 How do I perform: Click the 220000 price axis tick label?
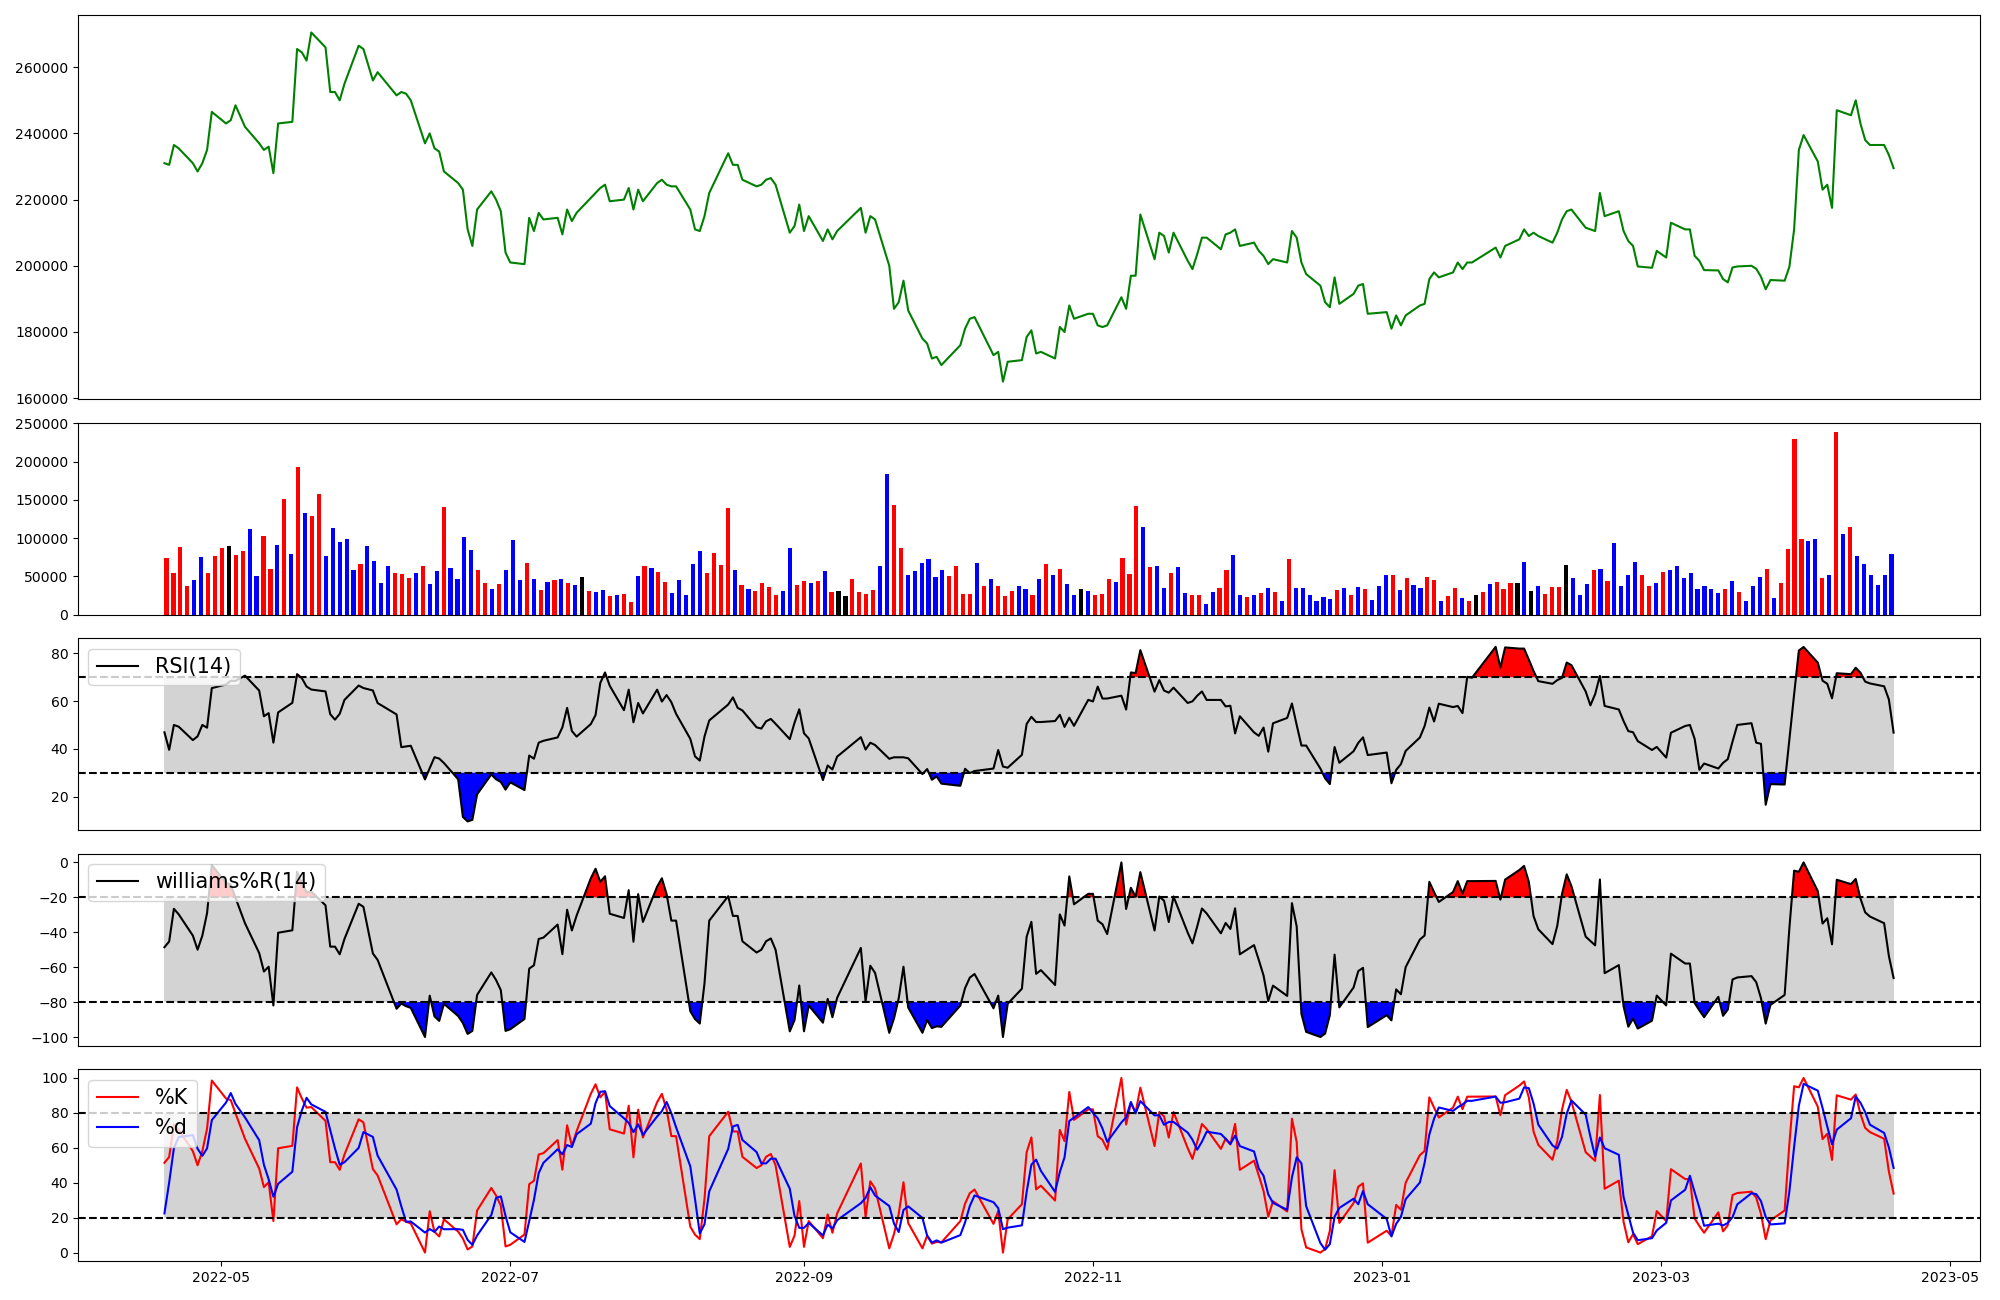point(44,200)
